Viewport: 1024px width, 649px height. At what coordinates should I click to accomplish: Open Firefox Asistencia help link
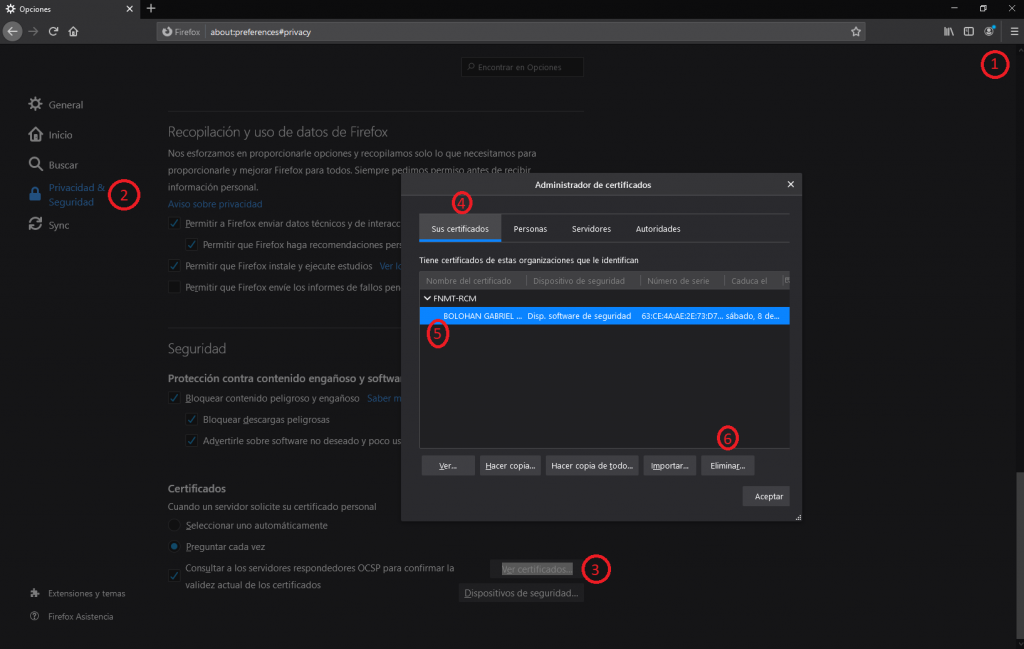[72, 616]
